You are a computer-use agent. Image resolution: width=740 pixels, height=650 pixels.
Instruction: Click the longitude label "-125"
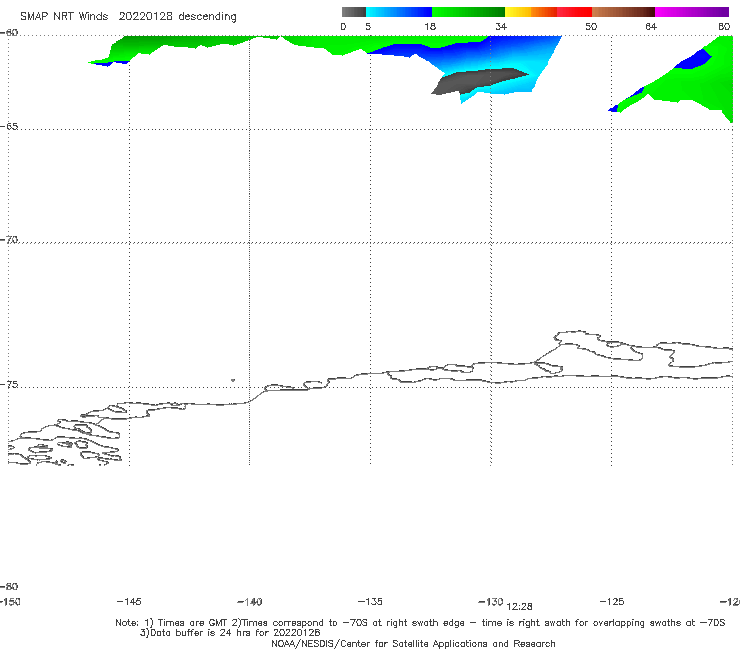[612, 602]
